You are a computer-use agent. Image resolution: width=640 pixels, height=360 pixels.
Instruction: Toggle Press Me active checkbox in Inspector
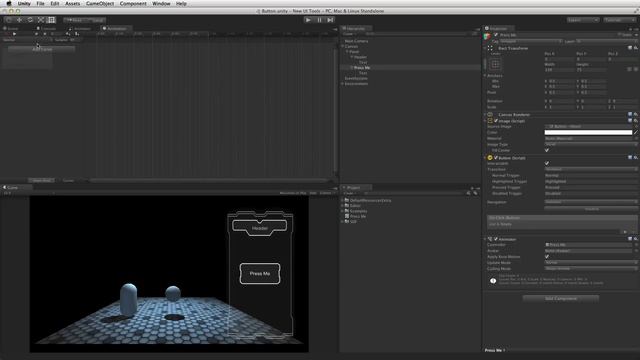[x=496, y=35]
